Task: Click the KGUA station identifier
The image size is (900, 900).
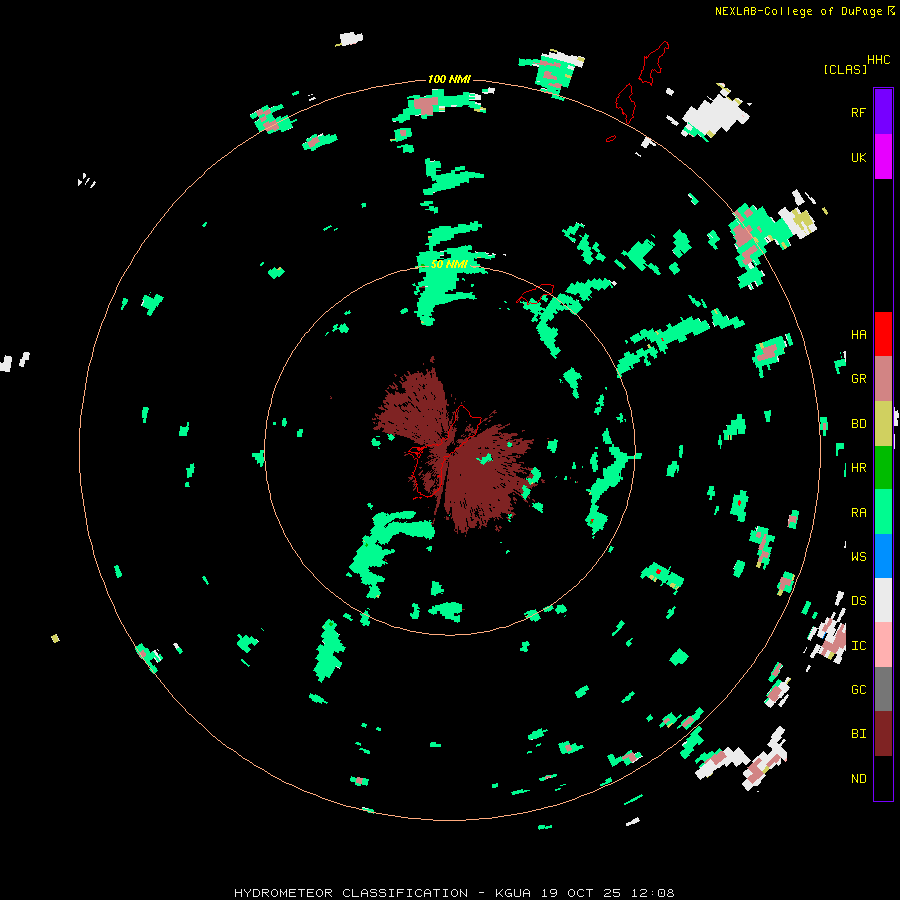Action: [513, 893]
